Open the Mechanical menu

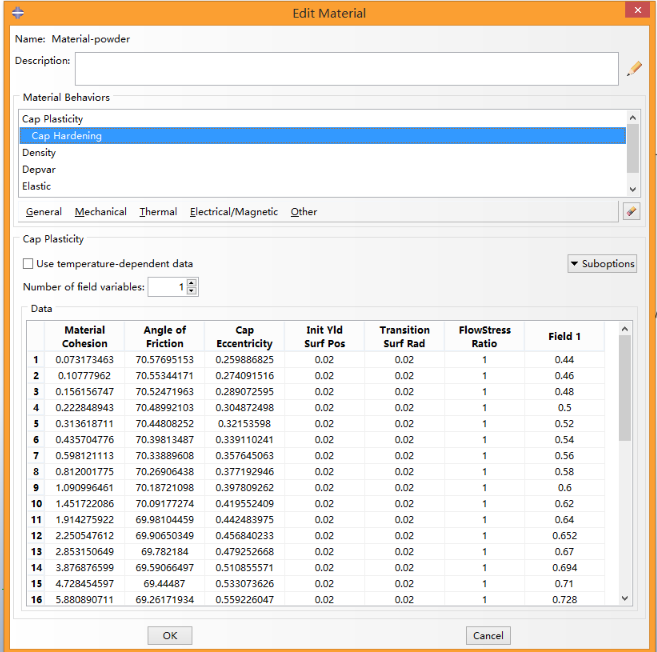(100, 212)
